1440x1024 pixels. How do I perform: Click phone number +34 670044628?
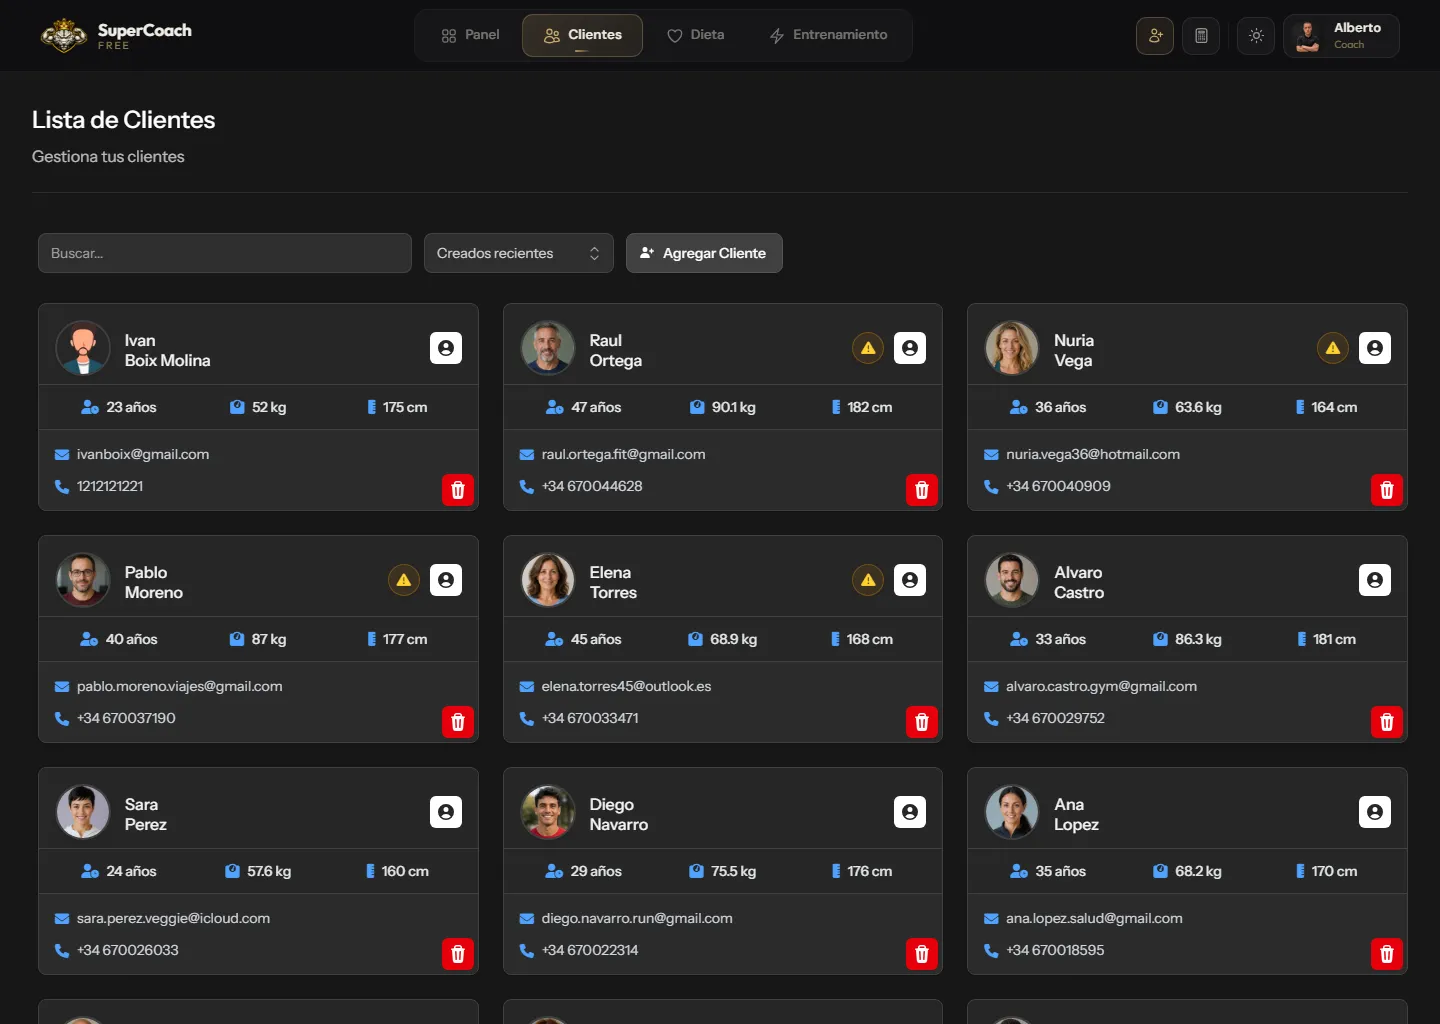(592, 486)
